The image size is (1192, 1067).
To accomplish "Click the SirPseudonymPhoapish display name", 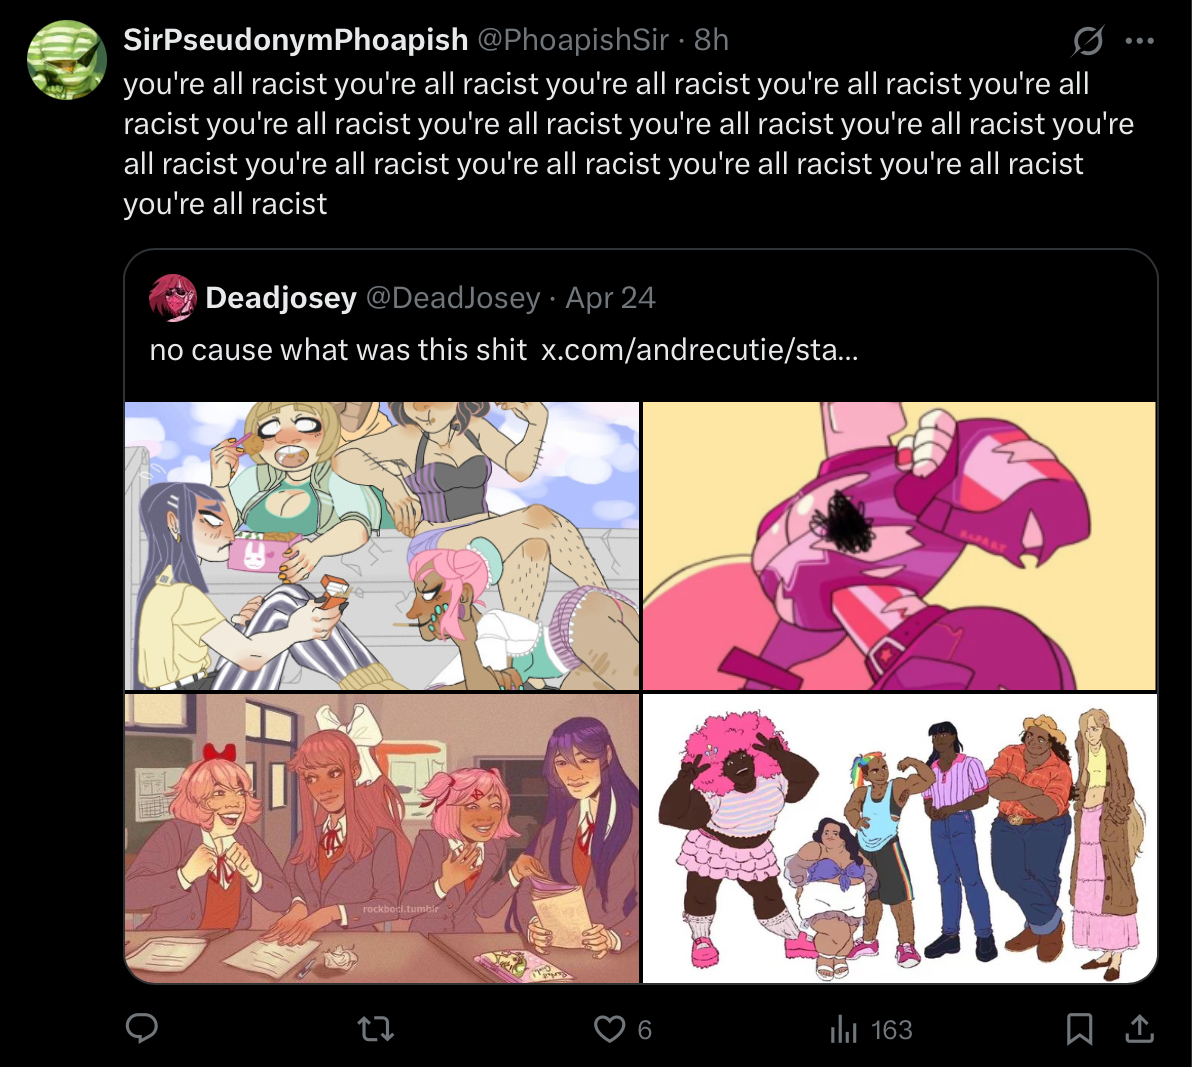I will click(296, 40).
